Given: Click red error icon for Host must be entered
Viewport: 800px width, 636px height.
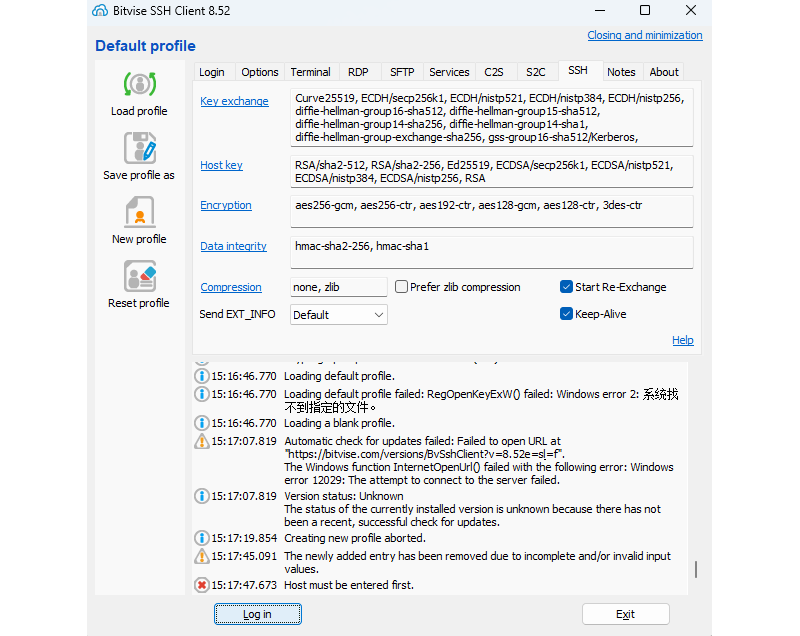Looking at the screenshot, I should [x=202, y=585].
